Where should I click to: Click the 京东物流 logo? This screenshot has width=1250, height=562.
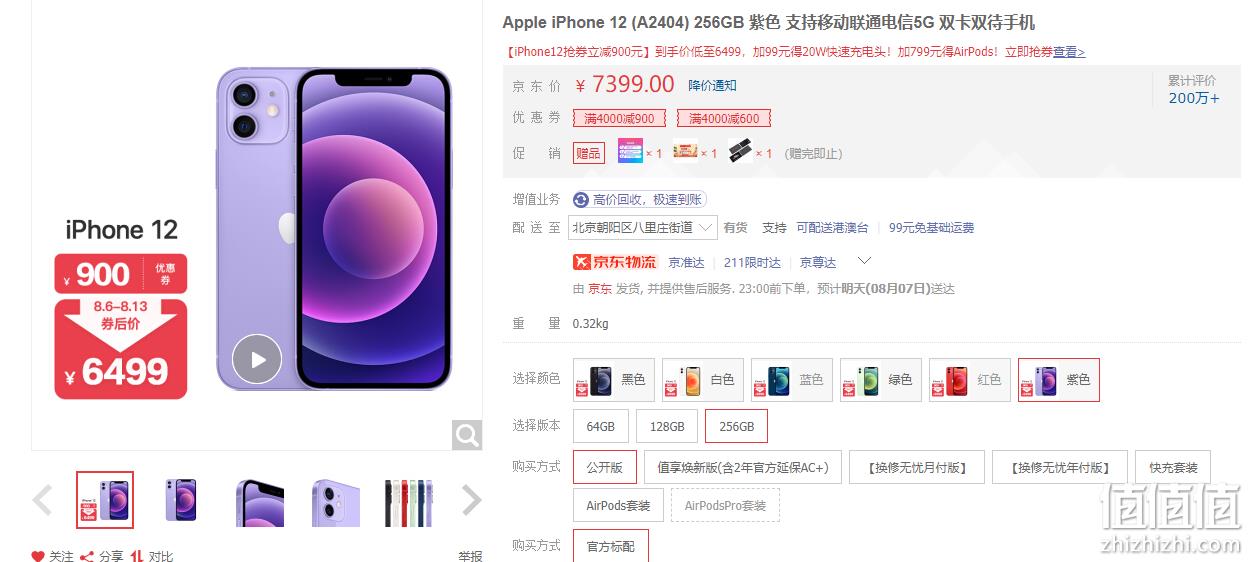tap(615, 262)
